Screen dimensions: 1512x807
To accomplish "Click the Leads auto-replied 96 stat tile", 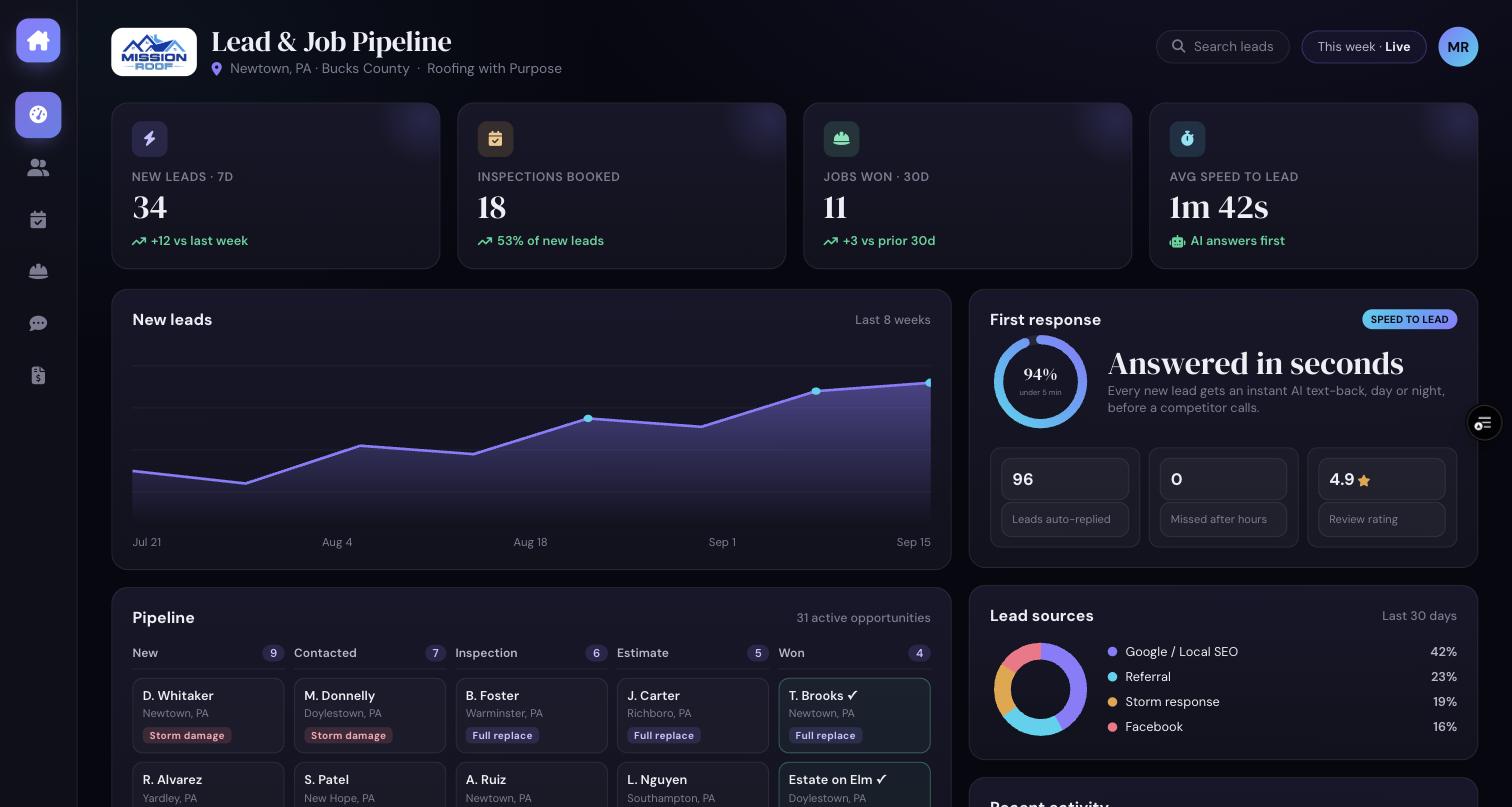I will pos(1065,497).
